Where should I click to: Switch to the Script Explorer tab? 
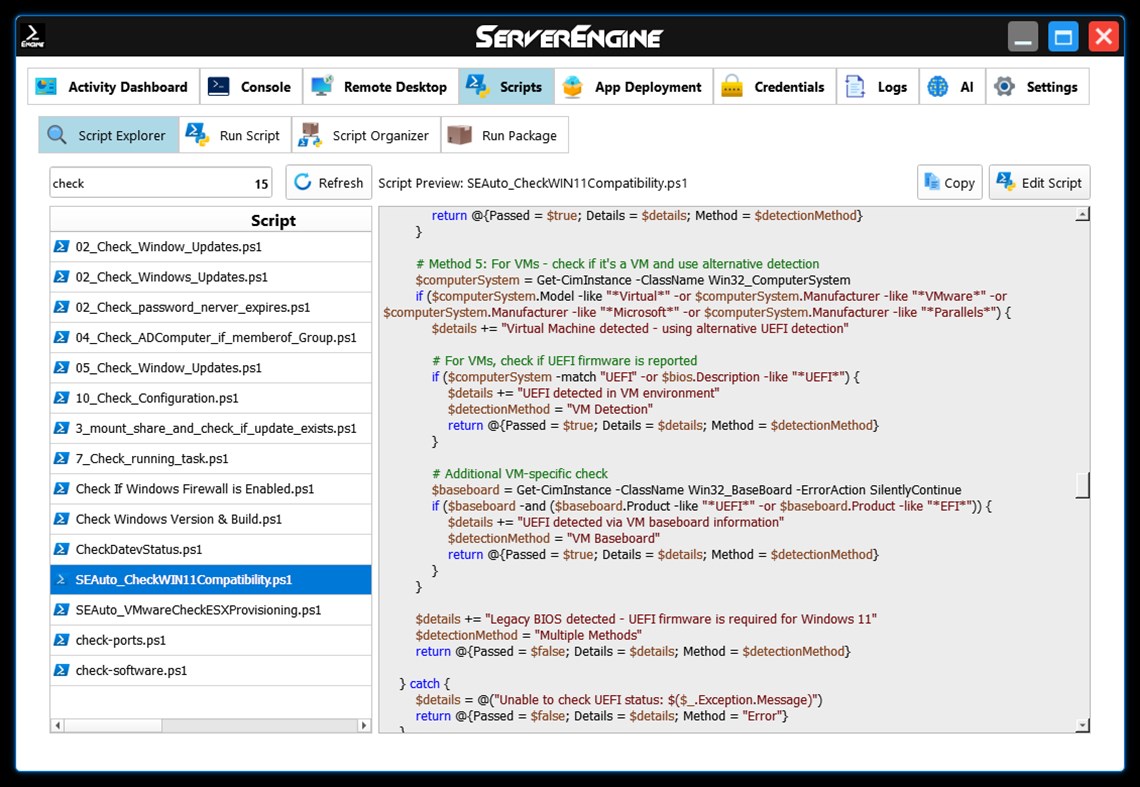coord(56,134)
